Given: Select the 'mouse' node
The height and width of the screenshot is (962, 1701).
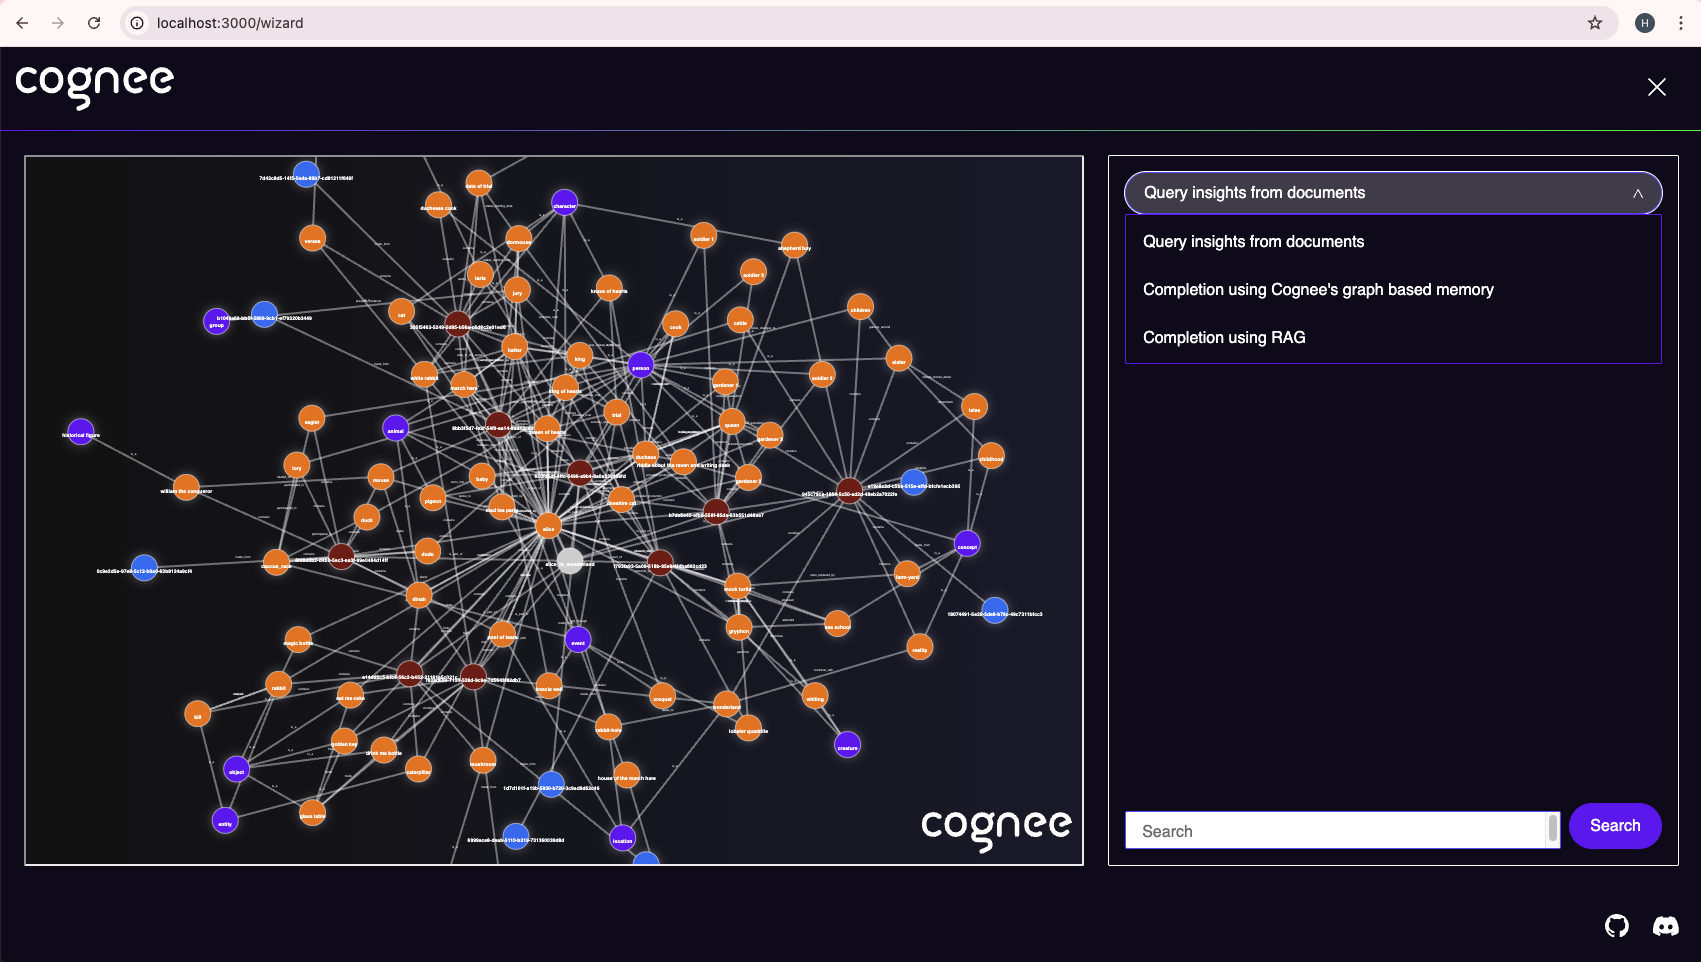Looking at the screenshot, I should coord(381,477).
